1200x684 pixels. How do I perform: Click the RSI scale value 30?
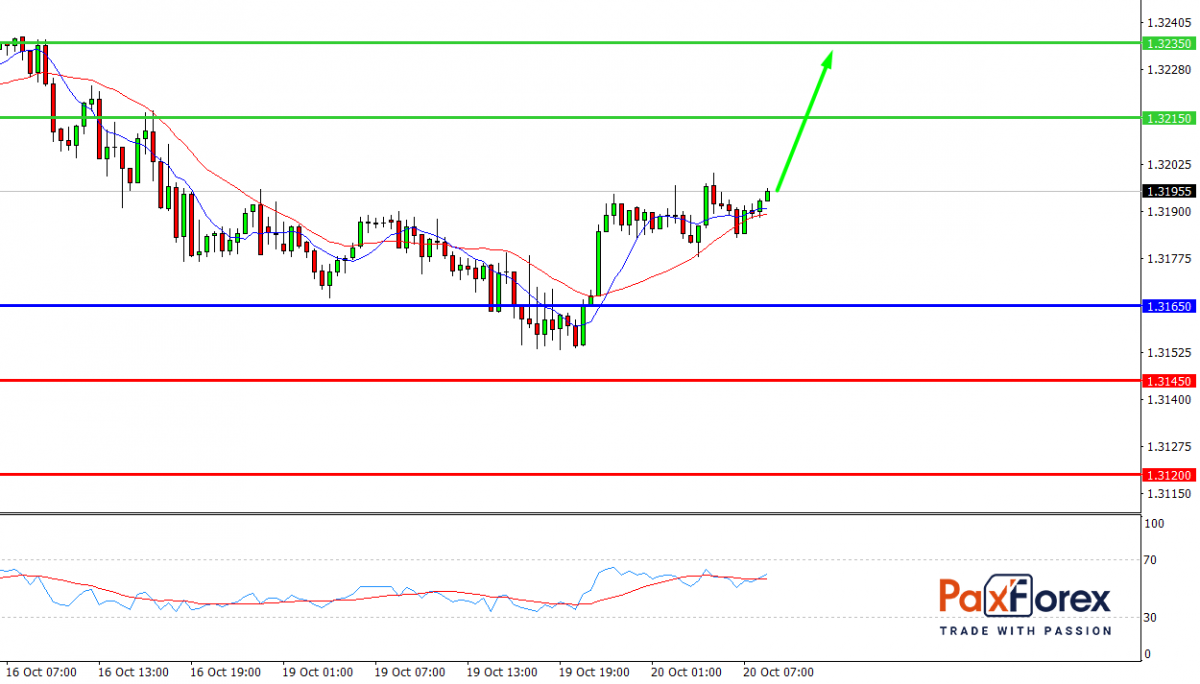(1152, 618)
